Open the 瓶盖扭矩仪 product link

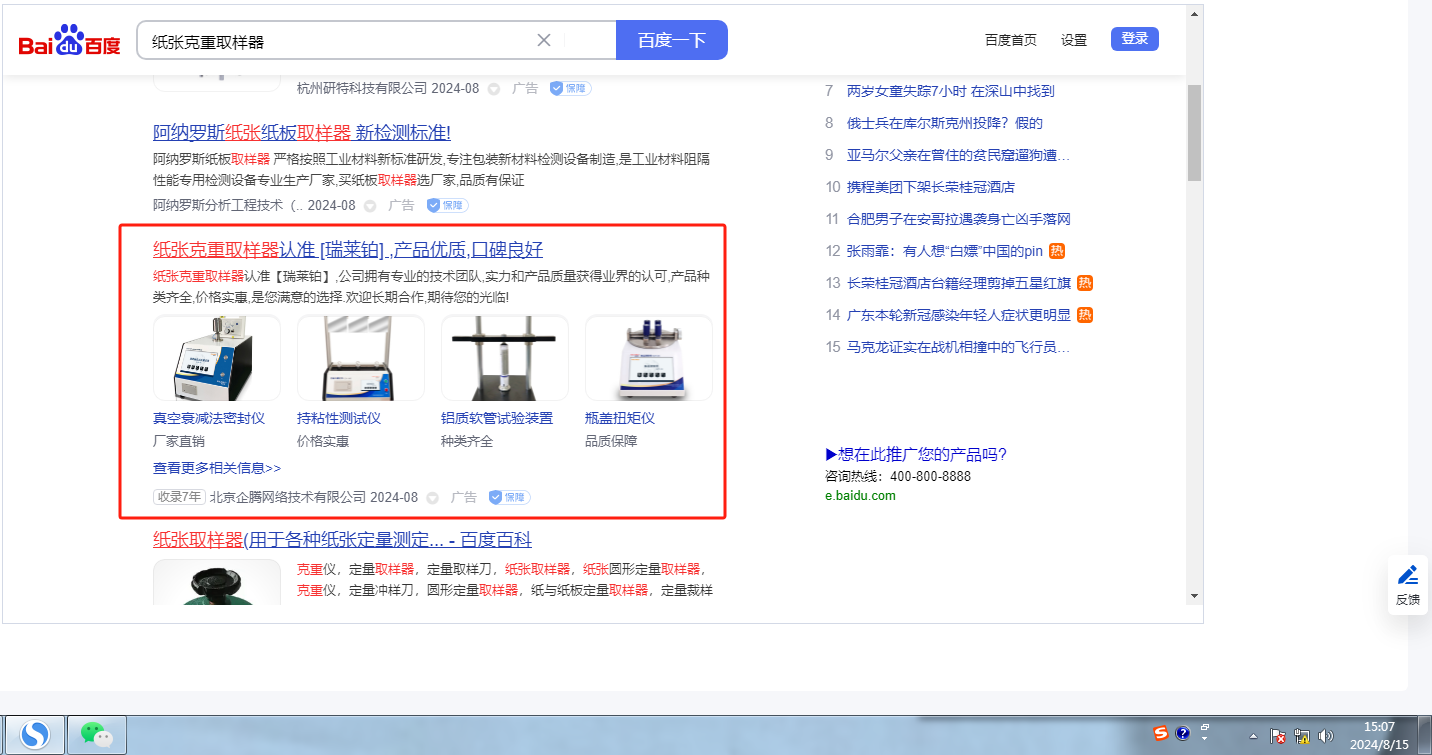(x=620, y=418)
